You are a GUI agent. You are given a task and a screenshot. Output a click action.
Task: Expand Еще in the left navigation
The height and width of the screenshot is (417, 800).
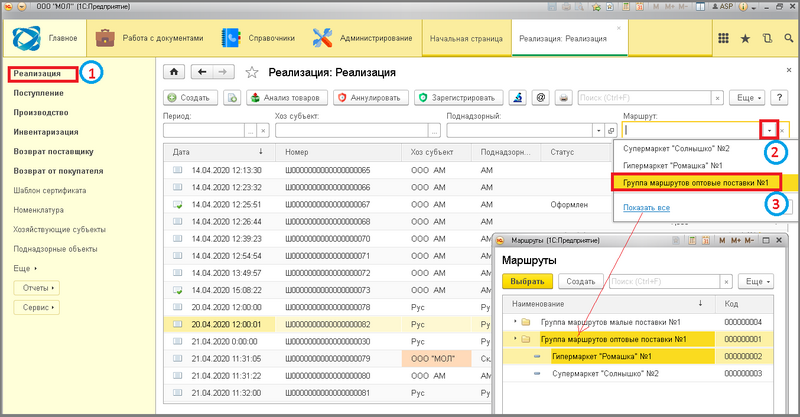(25, 268)
